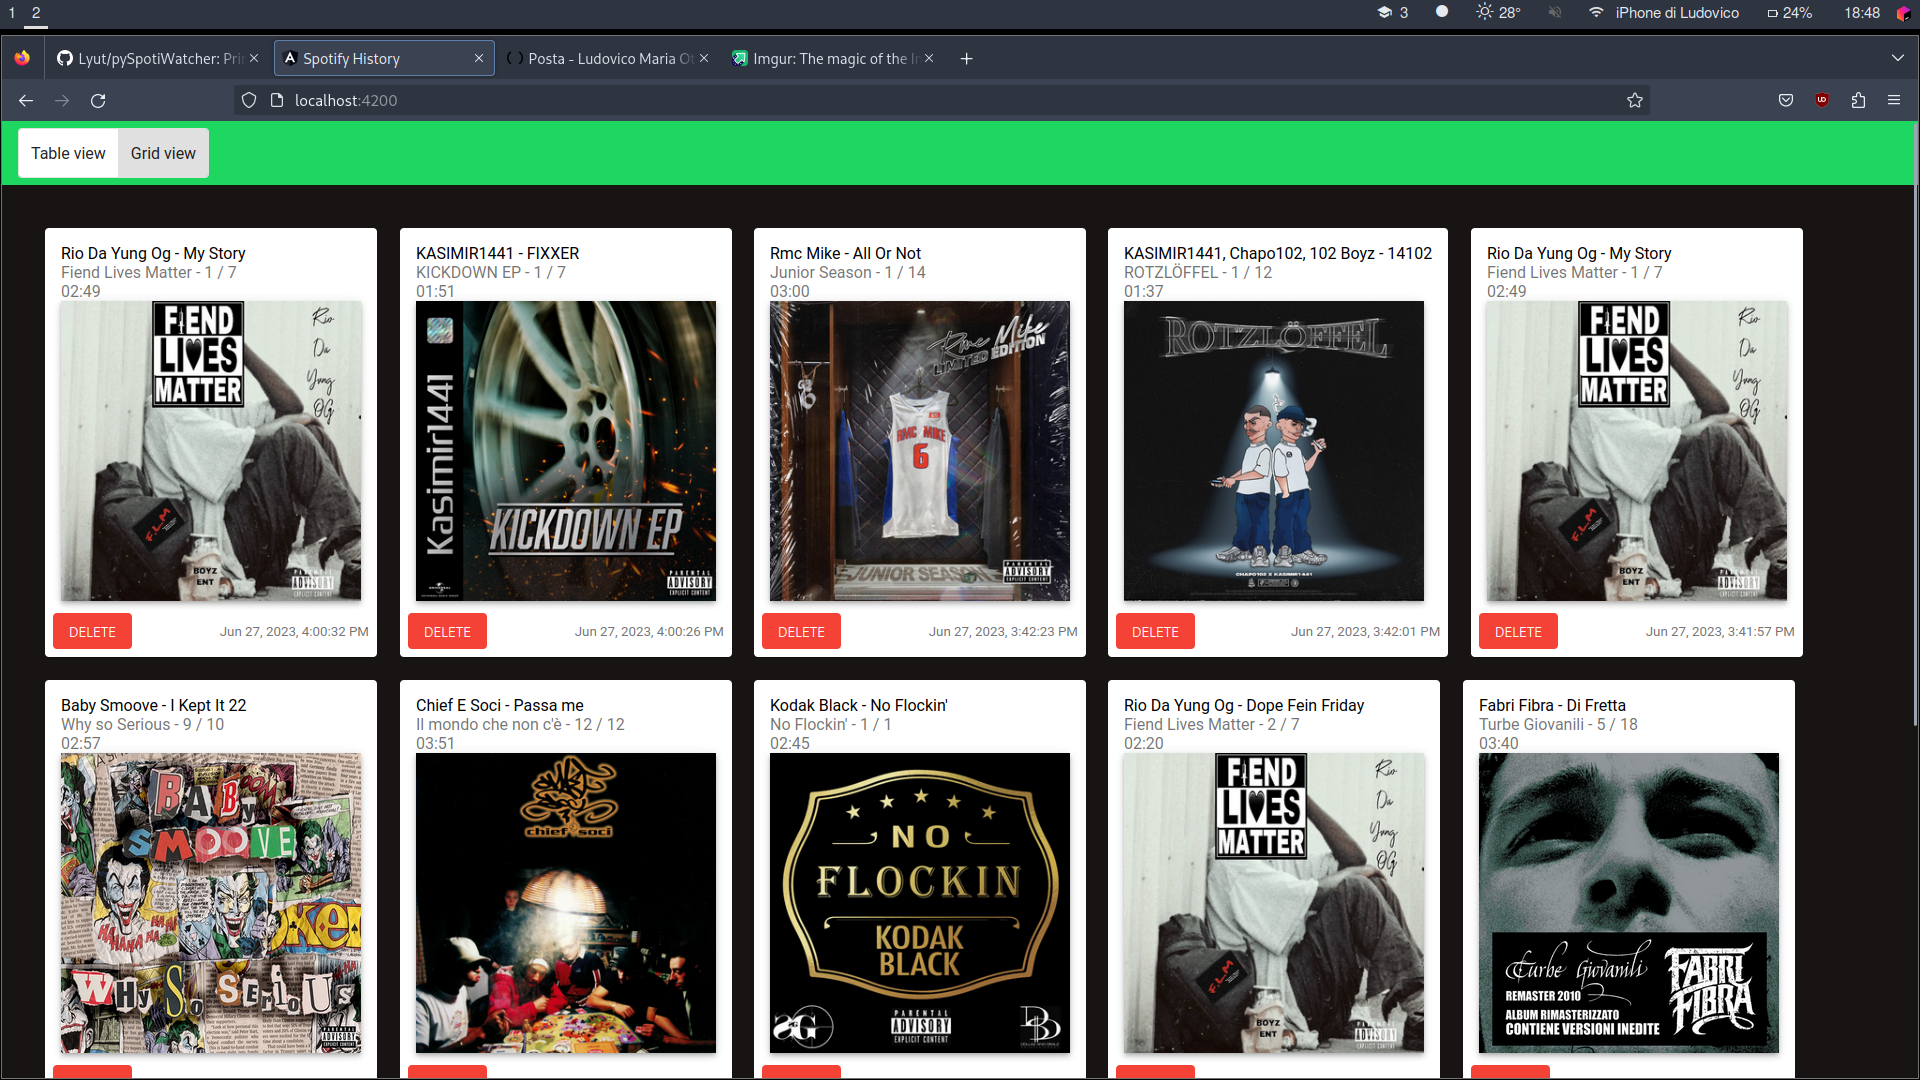Switch to Table view
1920x1080 pixels.
68,153
